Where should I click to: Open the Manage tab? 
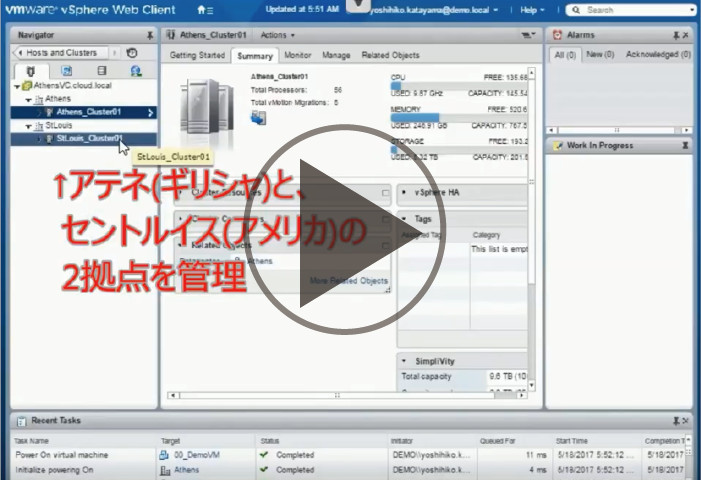point(336,55)
